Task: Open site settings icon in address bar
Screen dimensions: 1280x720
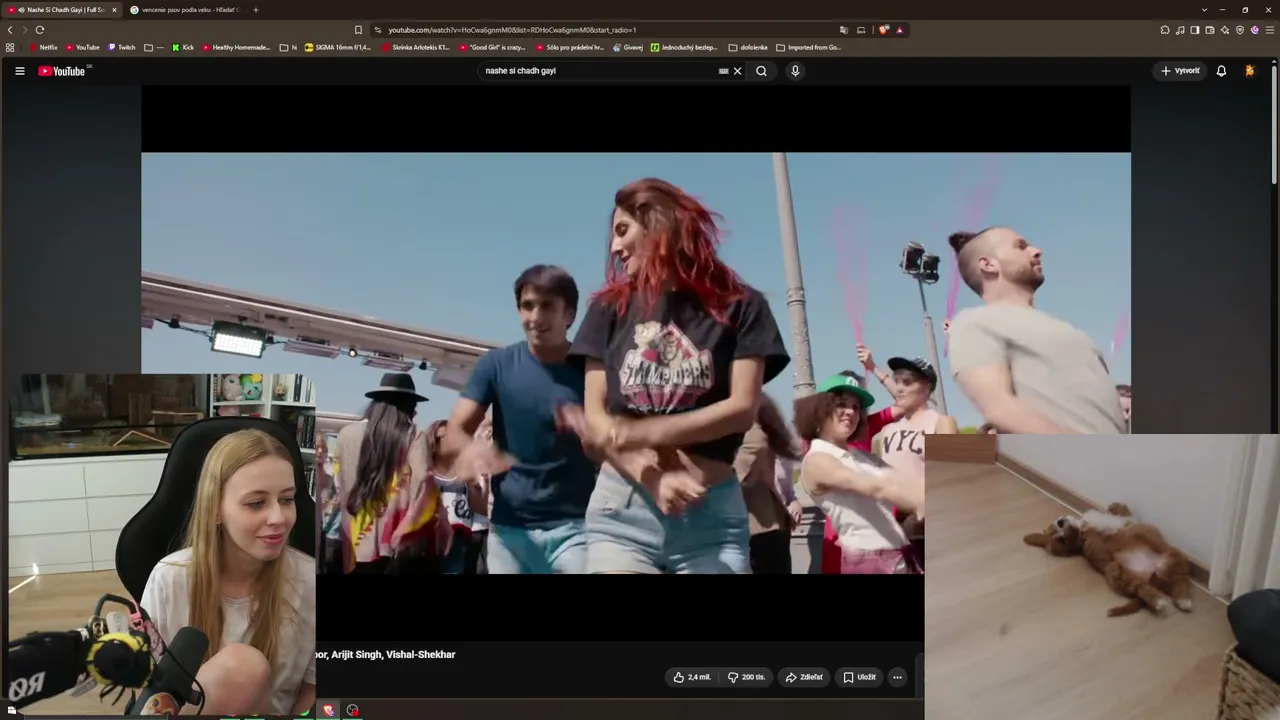Action: pyautogui.click(x=377, y=30)
